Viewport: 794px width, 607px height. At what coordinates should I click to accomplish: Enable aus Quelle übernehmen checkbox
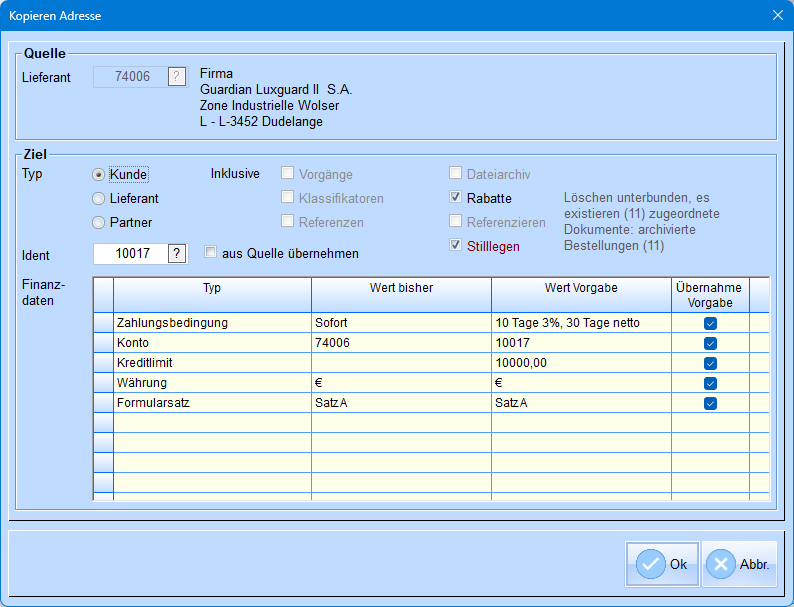(210, 252)
